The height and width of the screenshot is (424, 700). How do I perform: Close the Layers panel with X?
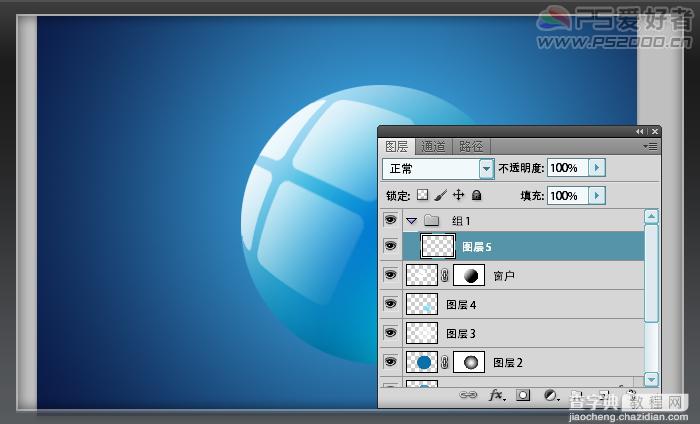coord(654,131)
